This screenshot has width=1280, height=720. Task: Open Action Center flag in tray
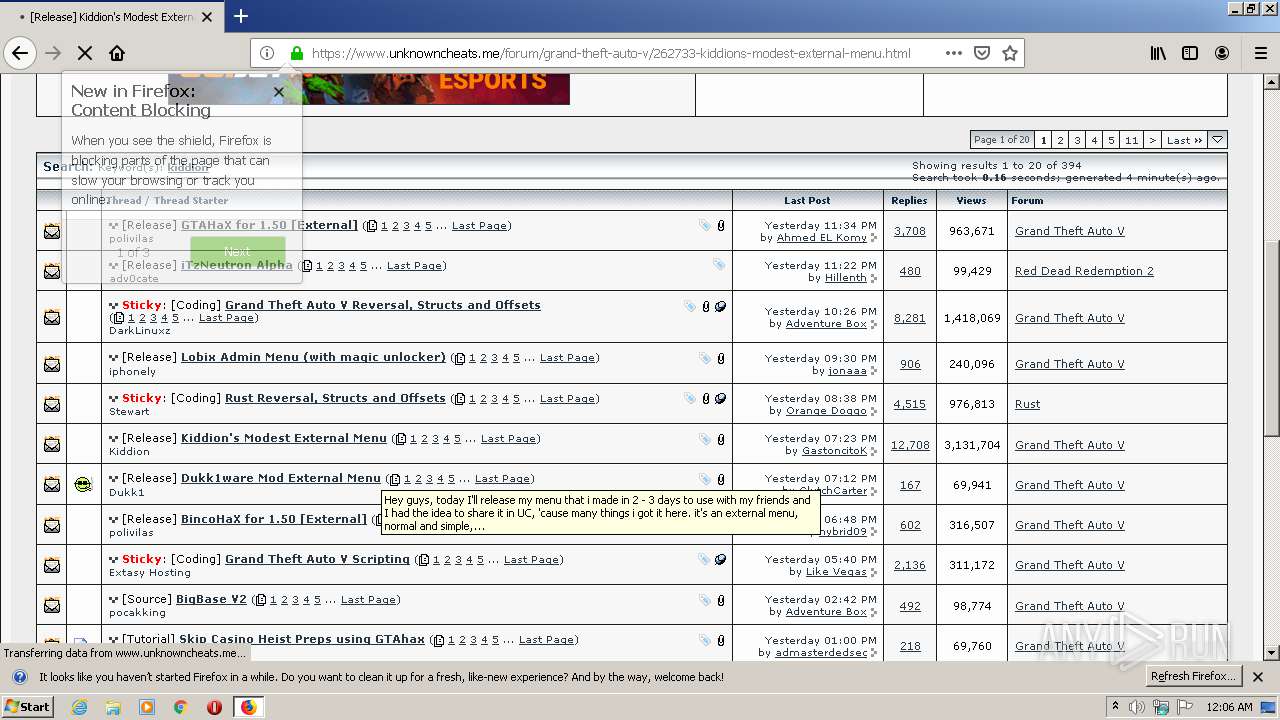(1184, 707)
